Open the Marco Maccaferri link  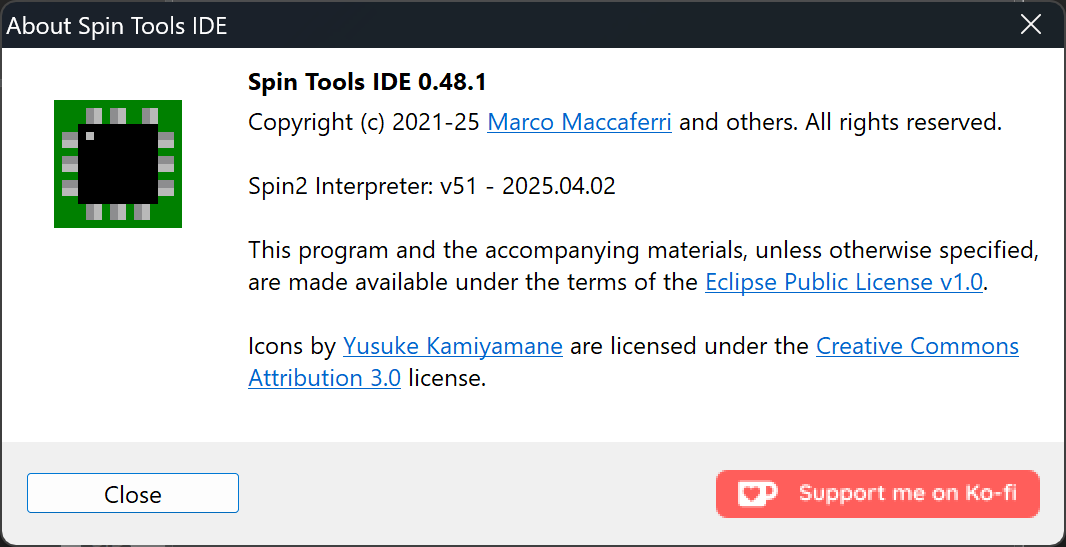pos(579,123)
